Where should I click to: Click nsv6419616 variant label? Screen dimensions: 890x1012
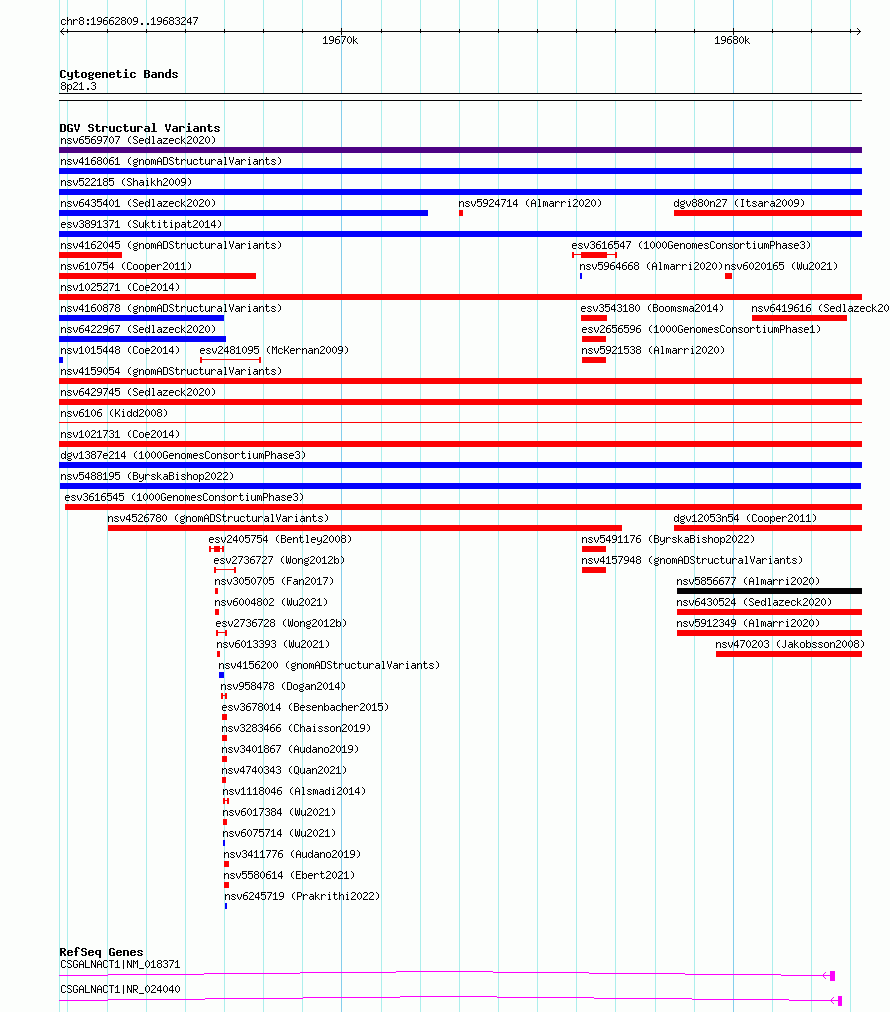[x=820, y=309]
